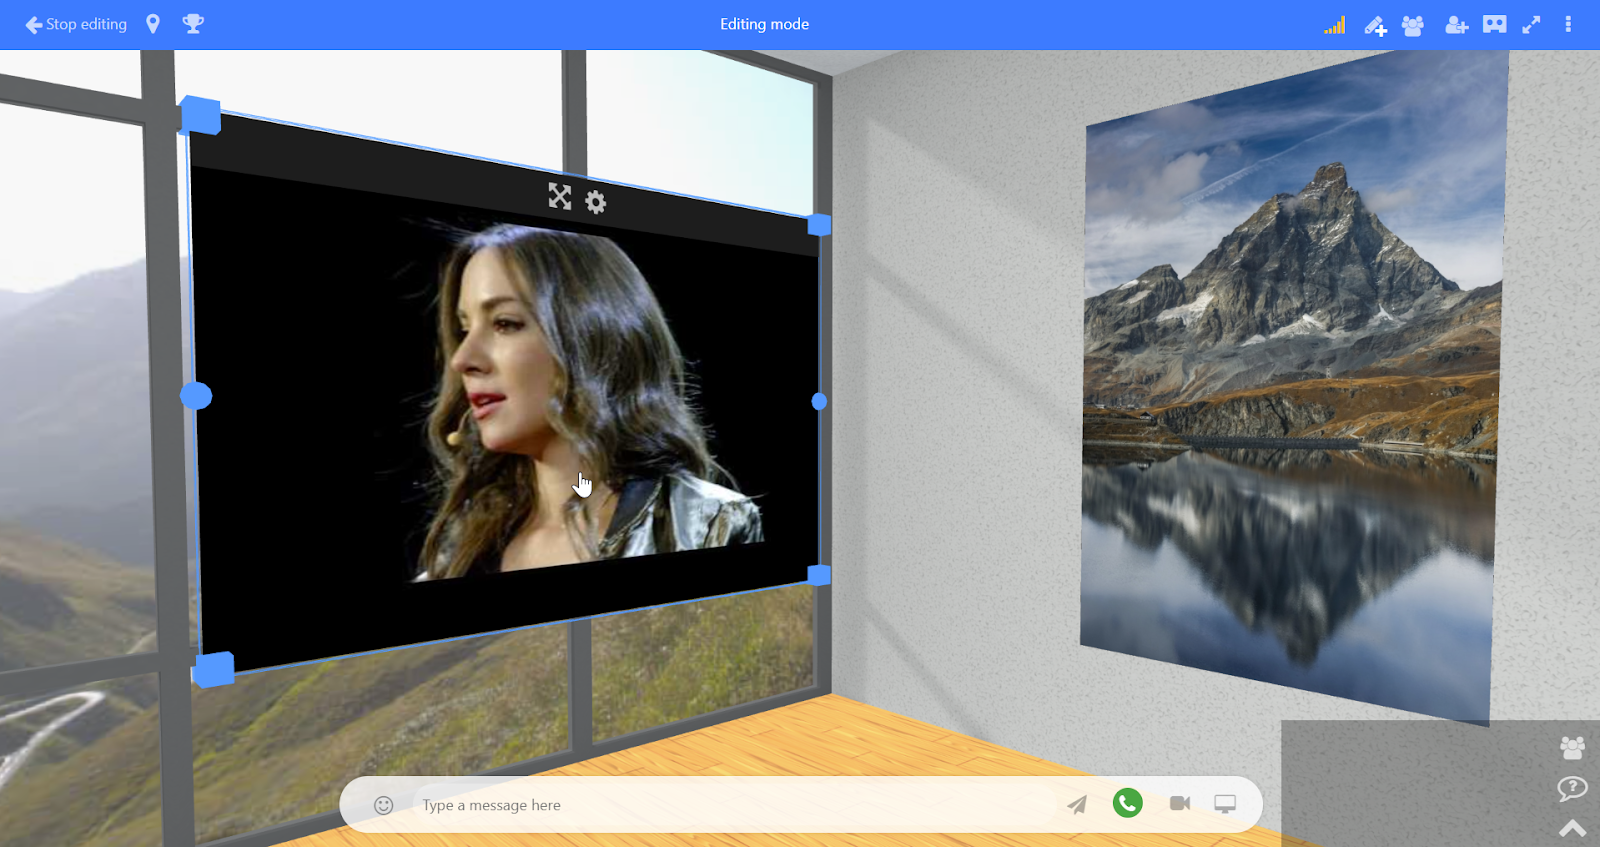Open the emoji picker in chat bar

384,805
